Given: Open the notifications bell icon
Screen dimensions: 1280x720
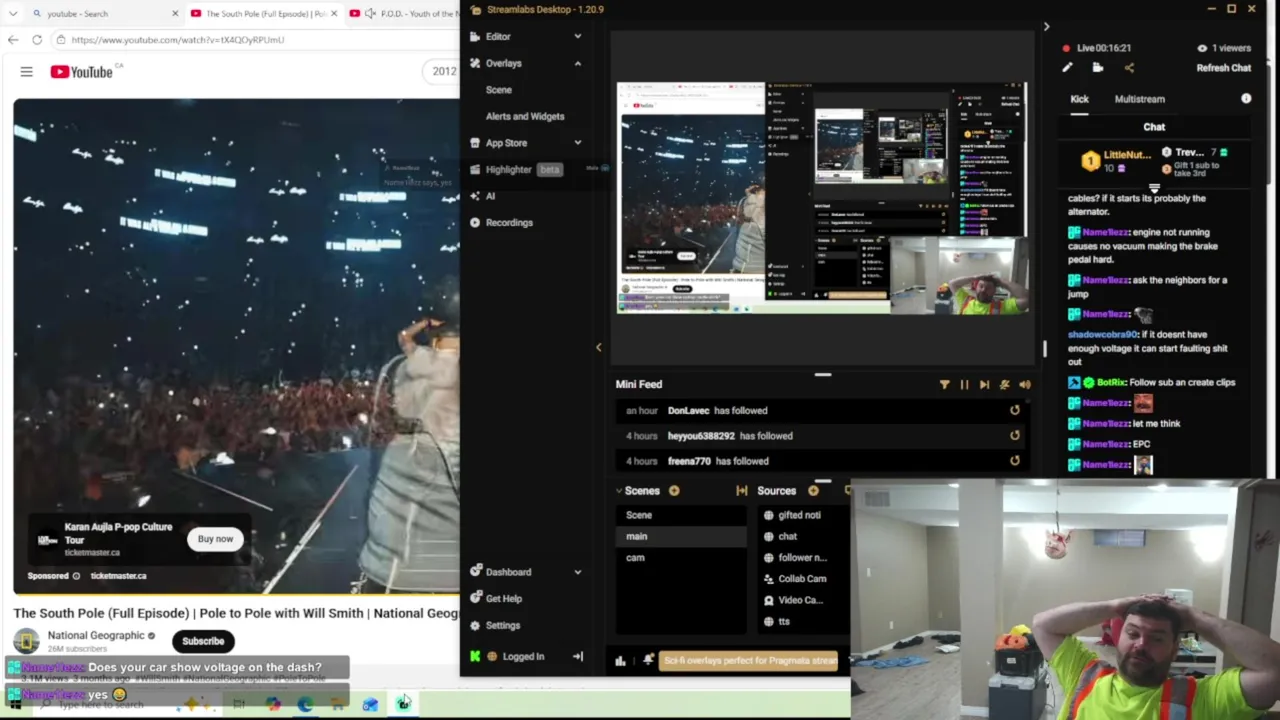Looking at the screenshot, I should click(x=648, y=660).
